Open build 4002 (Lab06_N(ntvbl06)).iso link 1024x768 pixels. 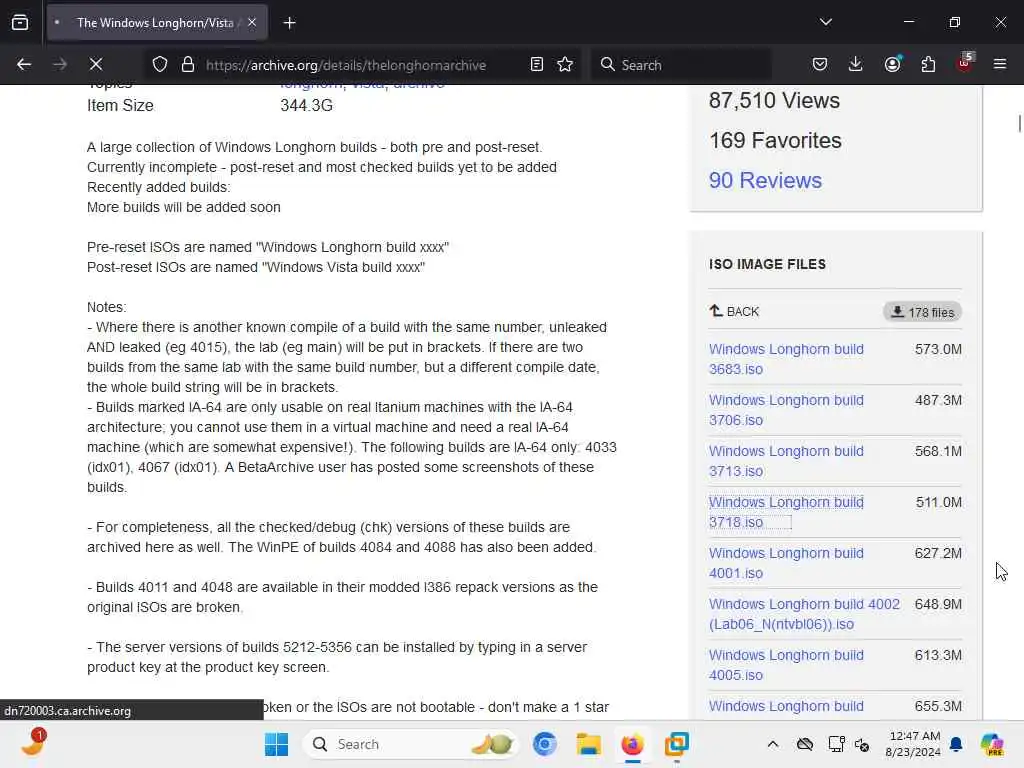805,614
